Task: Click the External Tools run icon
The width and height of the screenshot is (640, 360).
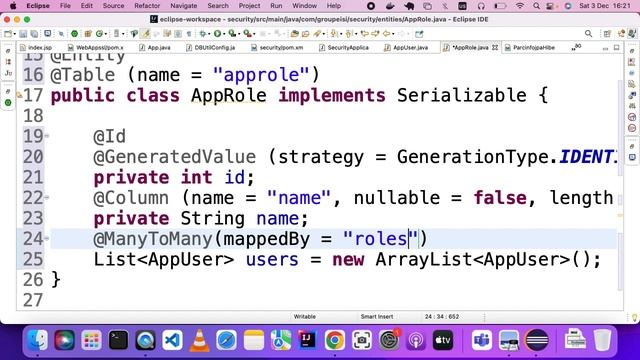Action: pos(247,34)
